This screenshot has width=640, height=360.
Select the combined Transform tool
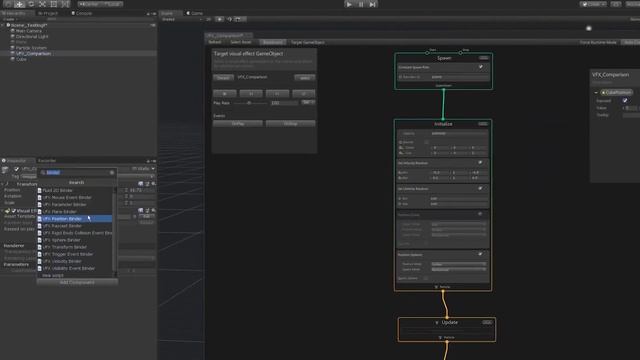point(65,4)
